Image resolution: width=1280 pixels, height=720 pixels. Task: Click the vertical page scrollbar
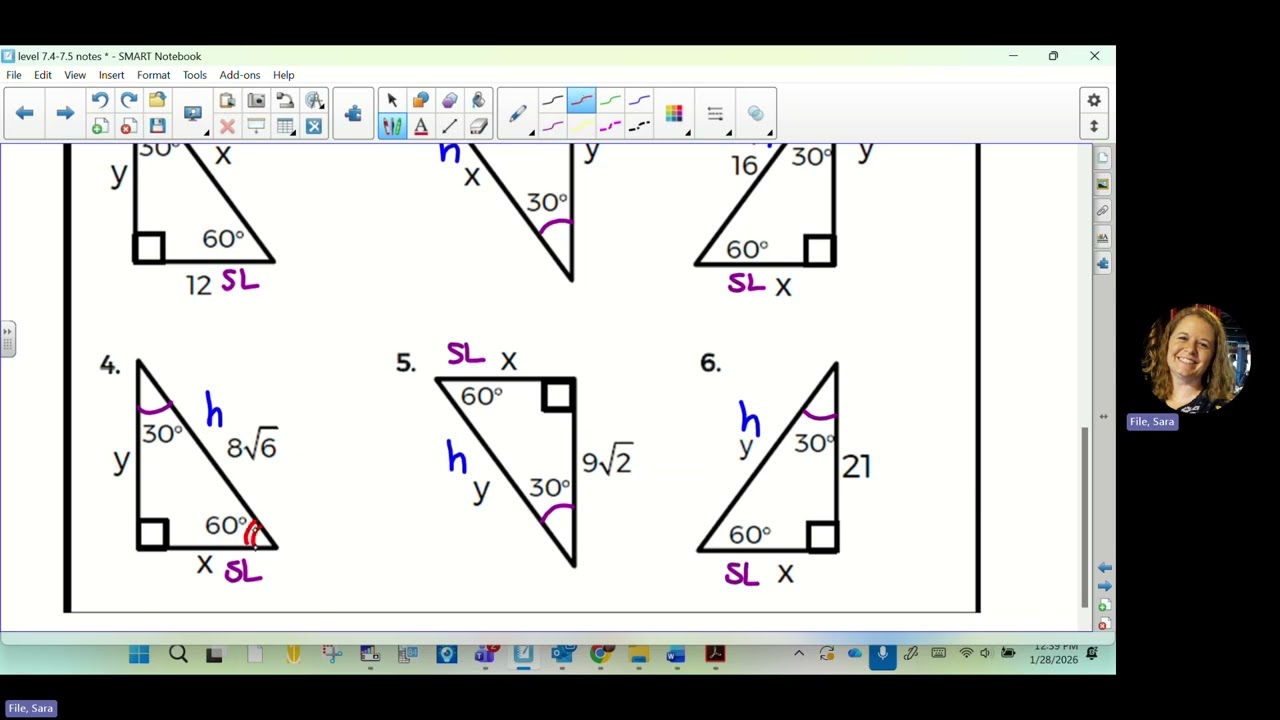point(1085,518)
